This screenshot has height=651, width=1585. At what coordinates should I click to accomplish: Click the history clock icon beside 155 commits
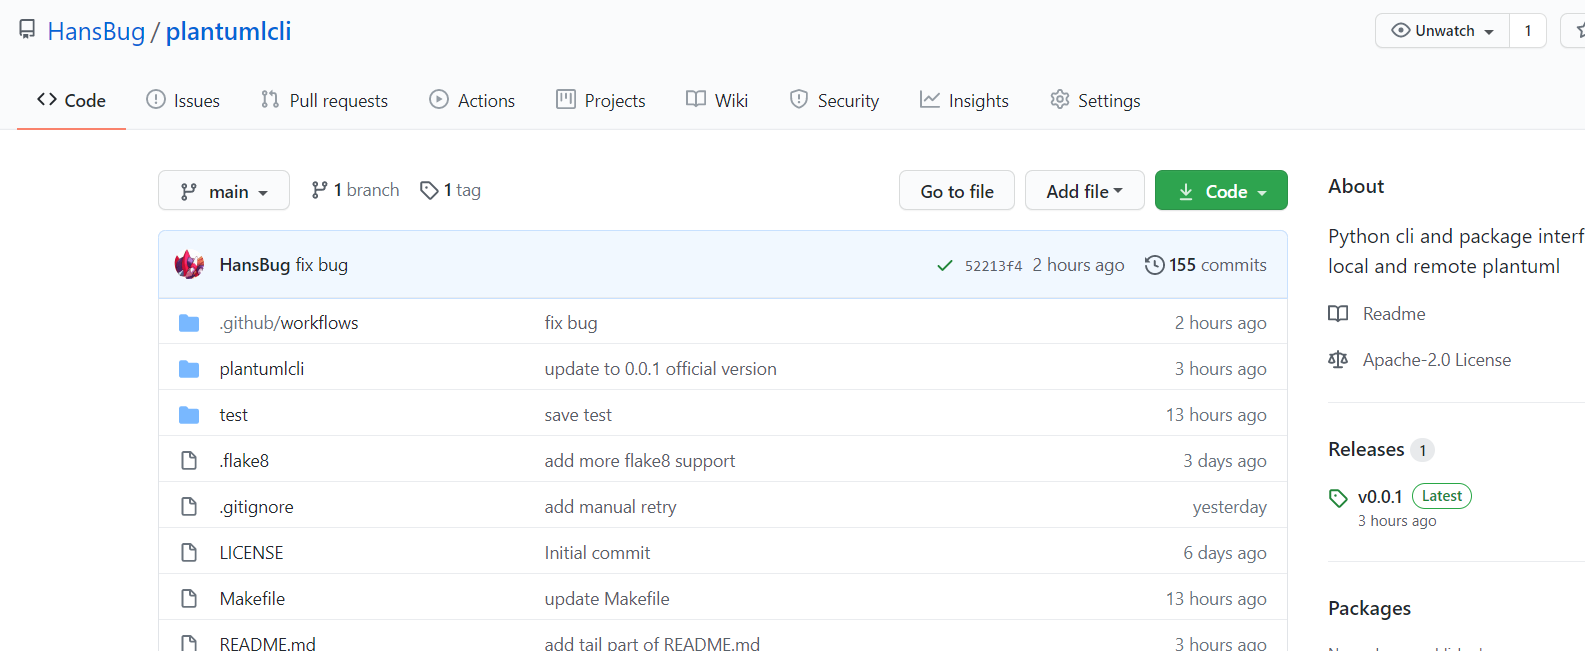tap(1154, 265)
